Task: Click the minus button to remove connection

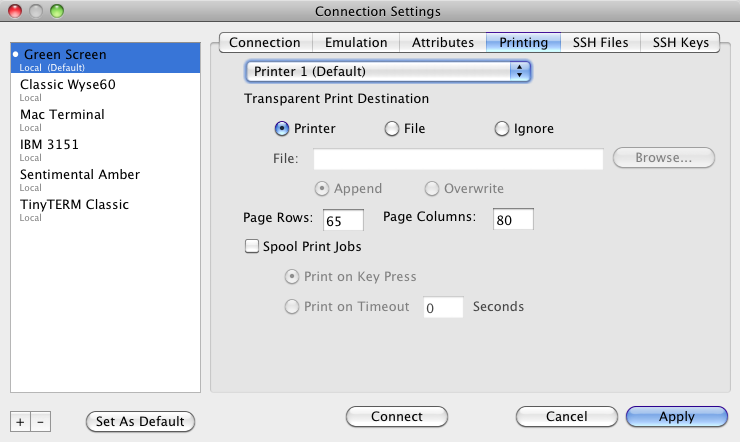Action: tap(41, 422)
